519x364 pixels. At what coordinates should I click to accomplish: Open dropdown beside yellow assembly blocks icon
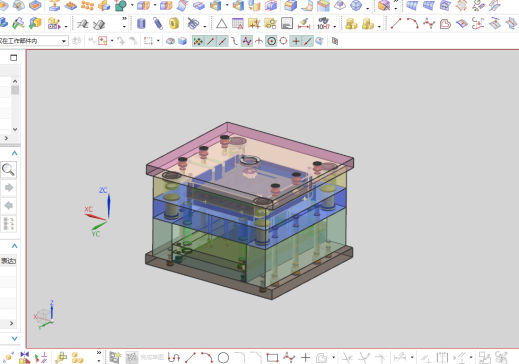(x=379, y=26)
